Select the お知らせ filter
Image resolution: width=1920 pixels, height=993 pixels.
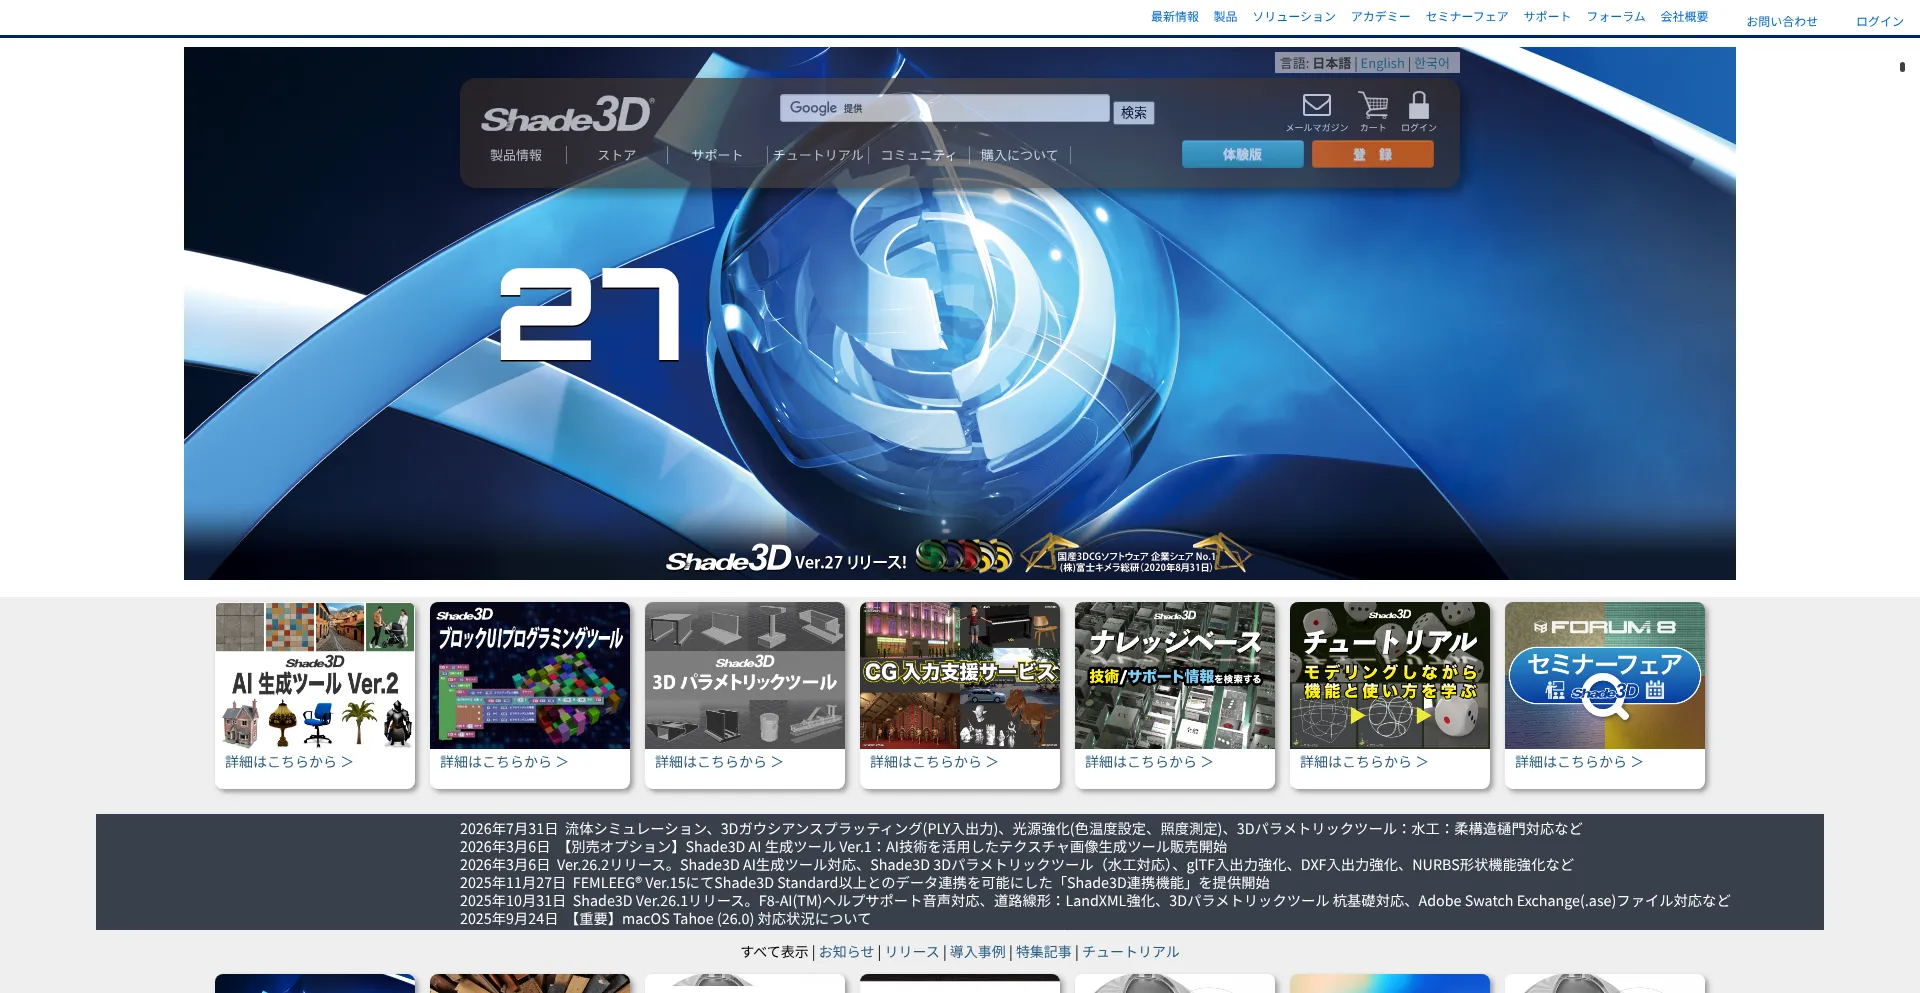click(x=846, y=952)
